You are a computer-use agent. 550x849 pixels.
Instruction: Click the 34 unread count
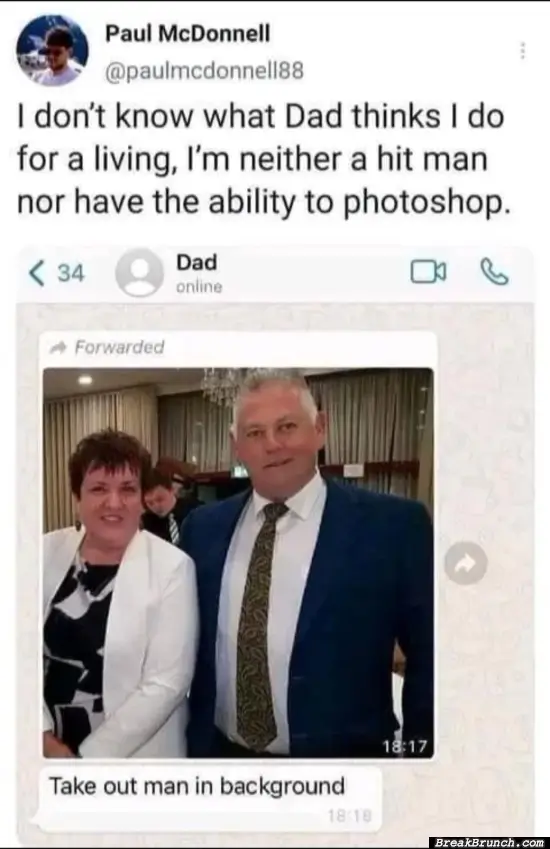[71, 273]
